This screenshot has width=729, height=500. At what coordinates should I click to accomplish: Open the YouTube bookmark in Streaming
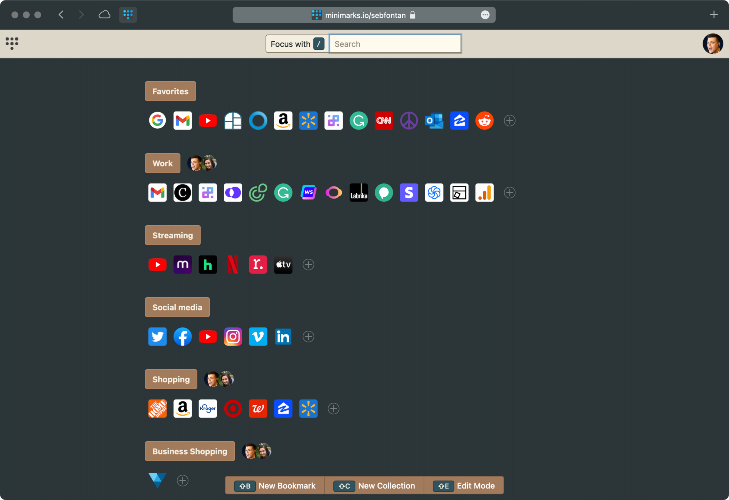point(158,265)
